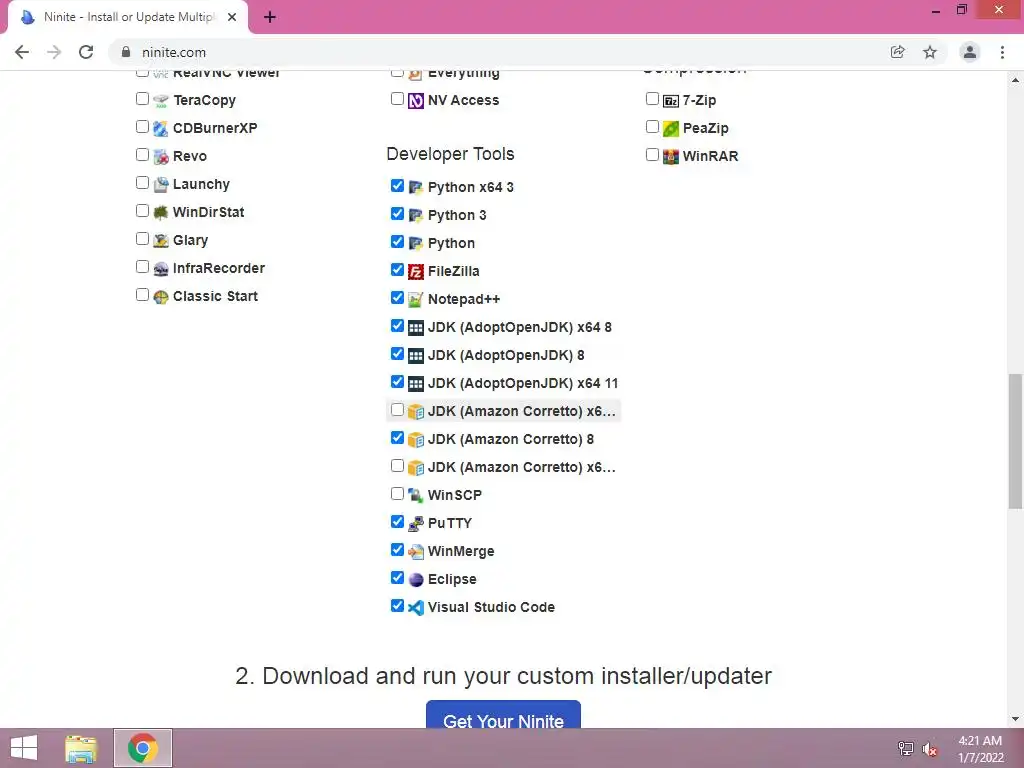Open the network tray icon
Image resolution: width=1024 pixels, height=768 pixels.
point(906,749)
